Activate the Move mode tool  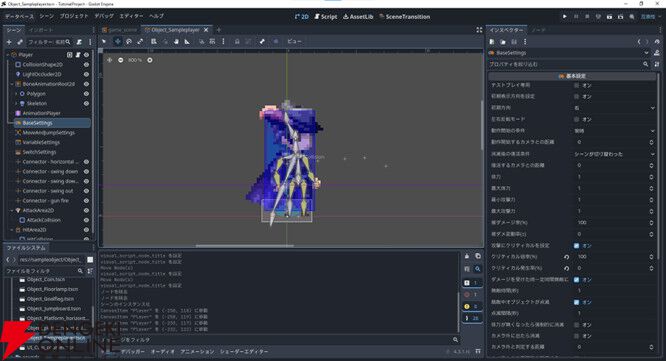coord(118,41)
